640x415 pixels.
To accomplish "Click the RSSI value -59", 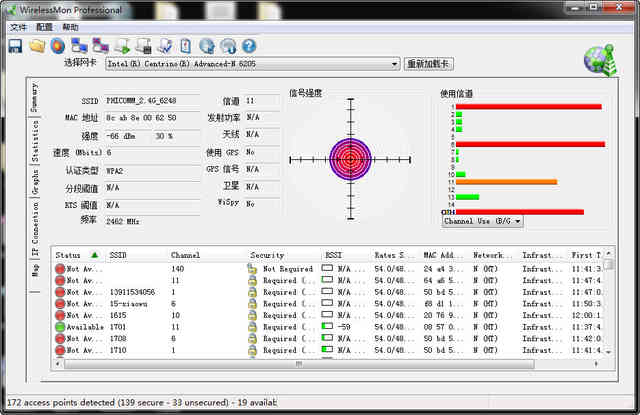I will (344, 327).
